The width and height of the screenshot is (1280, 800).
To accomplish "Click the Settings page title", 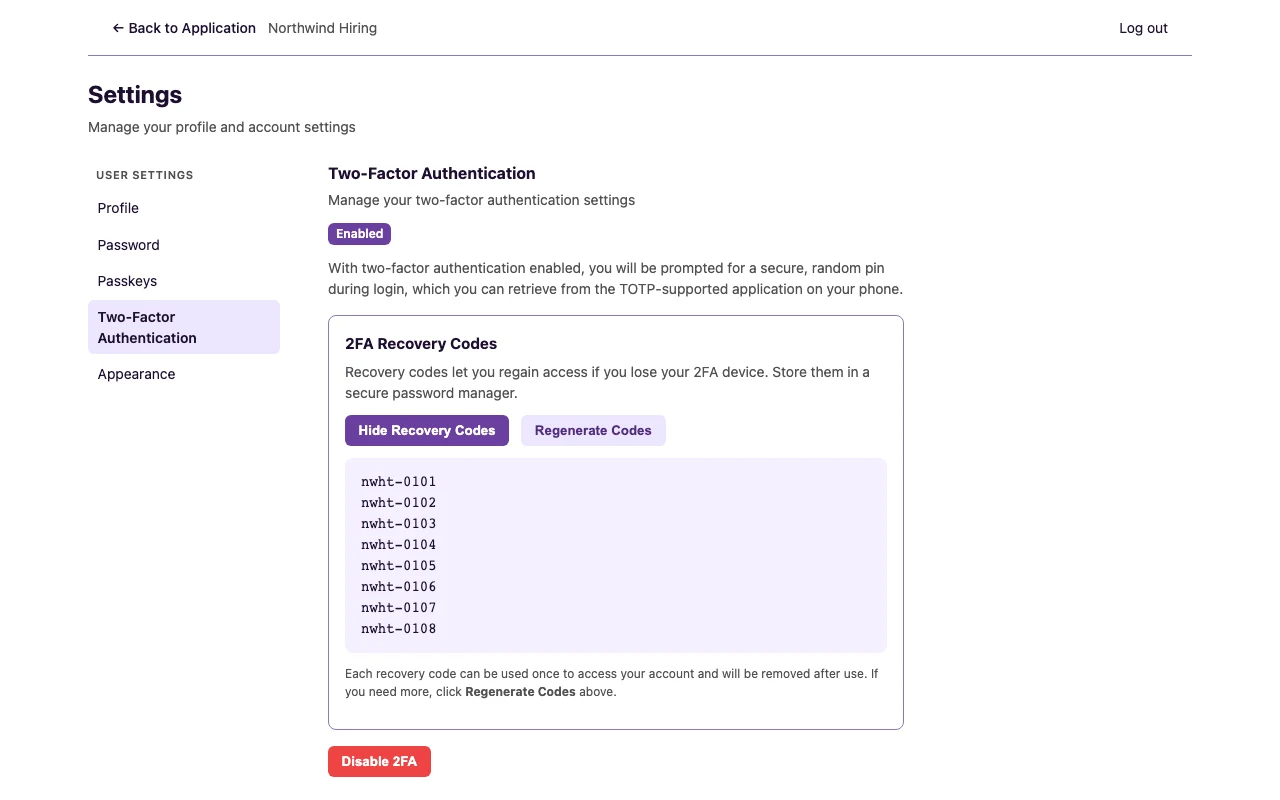I will pyautogui.click(x=135, y=95).
